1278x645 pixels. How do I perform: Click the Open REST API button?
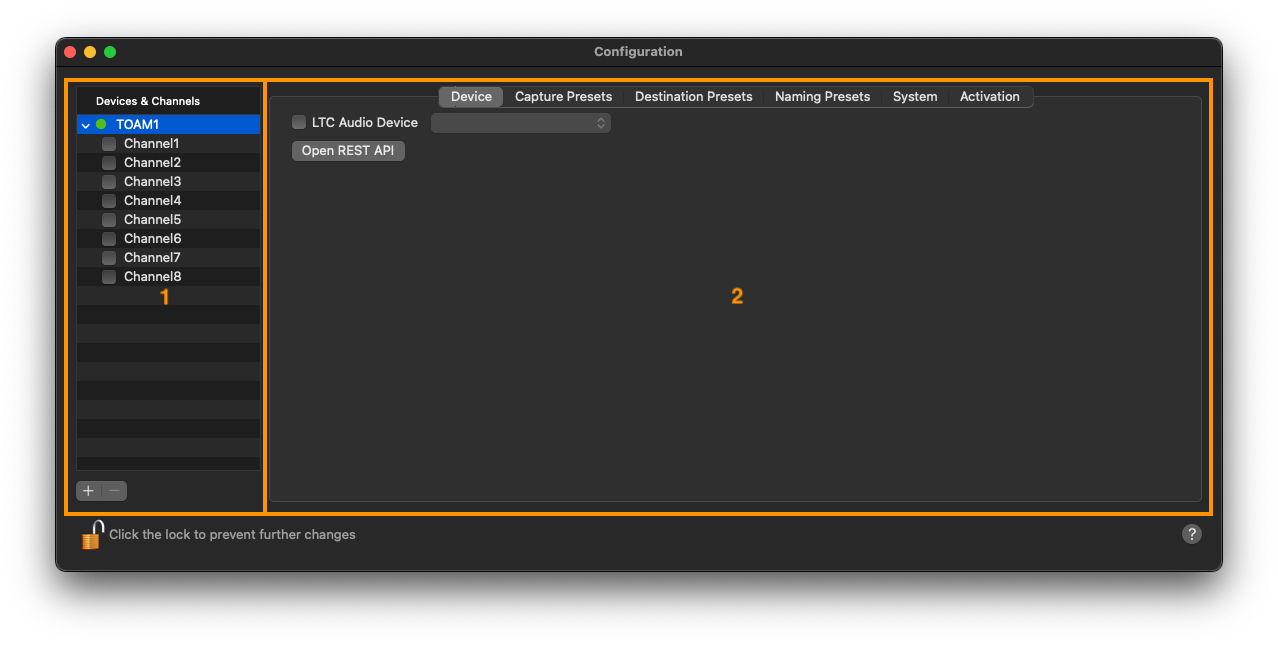[348, 151]
